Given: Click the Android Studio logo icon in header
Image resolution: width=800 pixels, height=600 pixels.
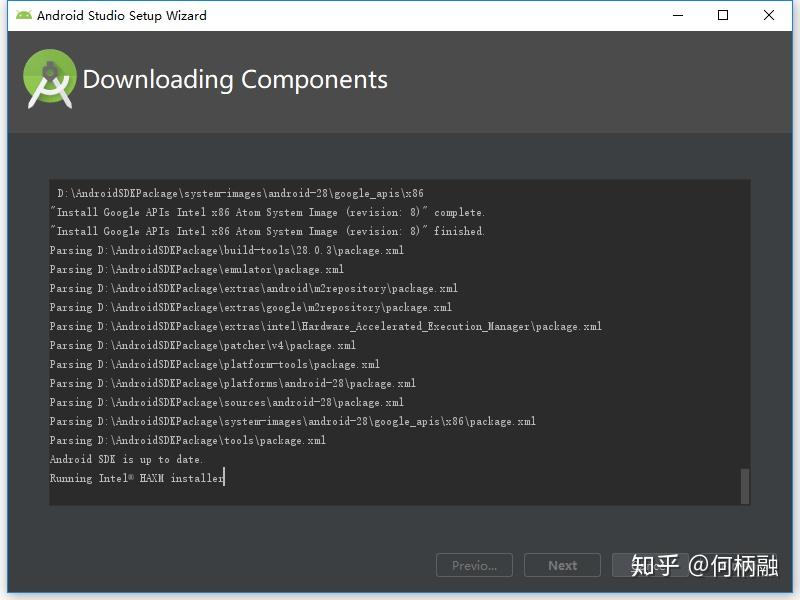Looking at the screenshot, I should (49, 79).
